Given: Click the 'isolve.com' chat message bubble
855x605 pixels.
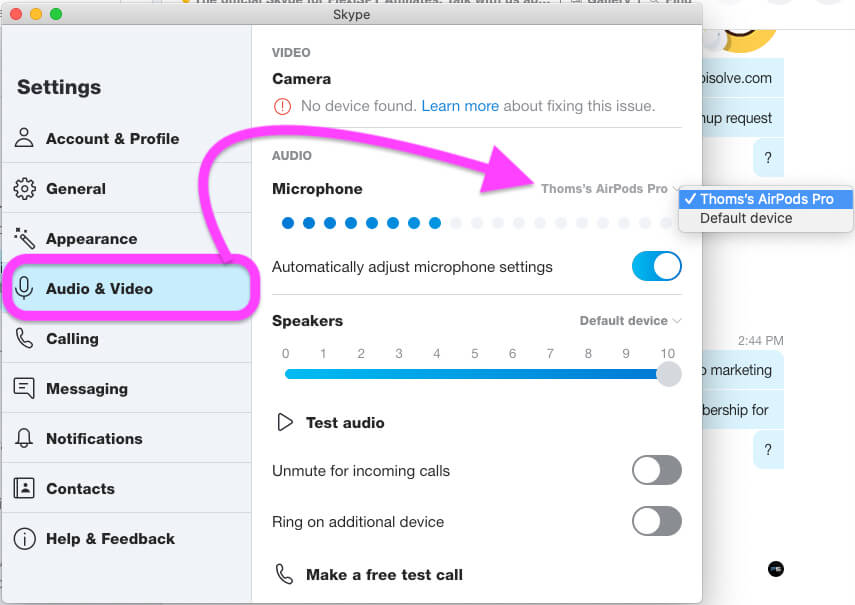Looking at the screenshot, I should 743,77.
